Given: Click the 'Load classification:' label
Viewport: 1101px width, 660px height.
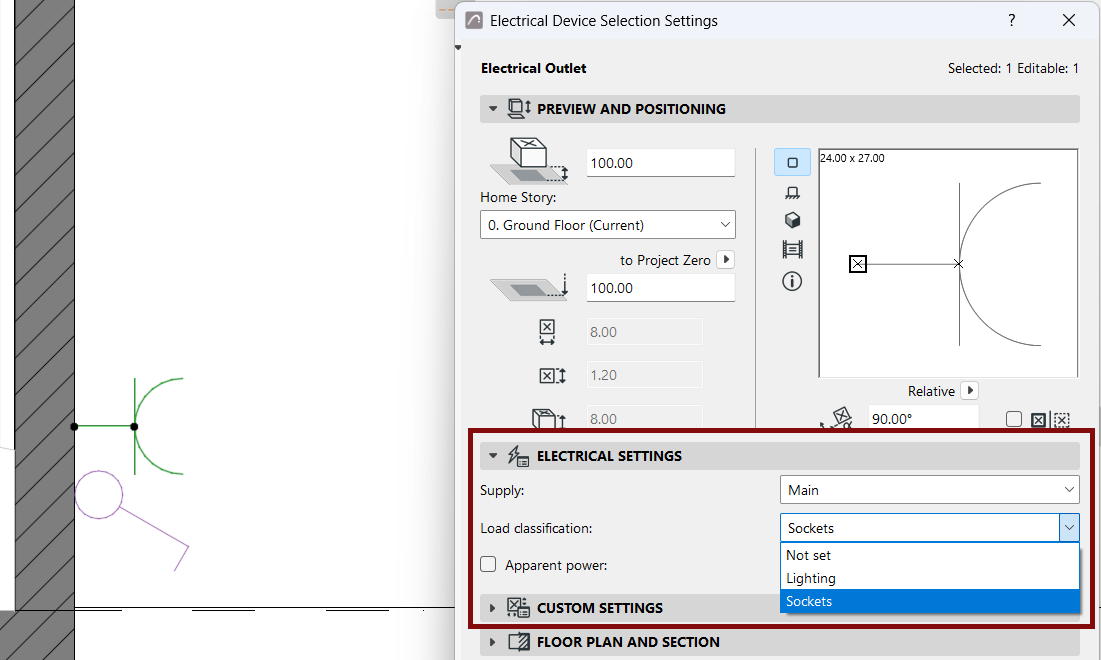Looking at the screenshot, I should coord(536,528).
